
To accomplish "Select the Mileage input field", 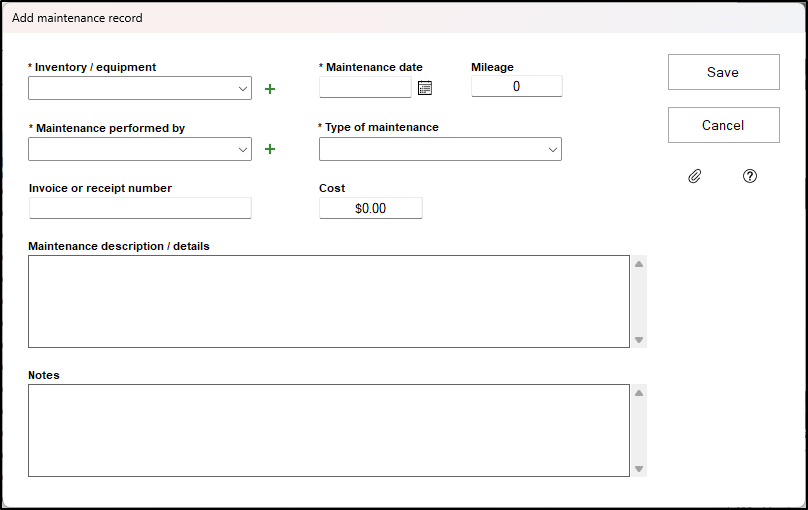I will (516, 87).
